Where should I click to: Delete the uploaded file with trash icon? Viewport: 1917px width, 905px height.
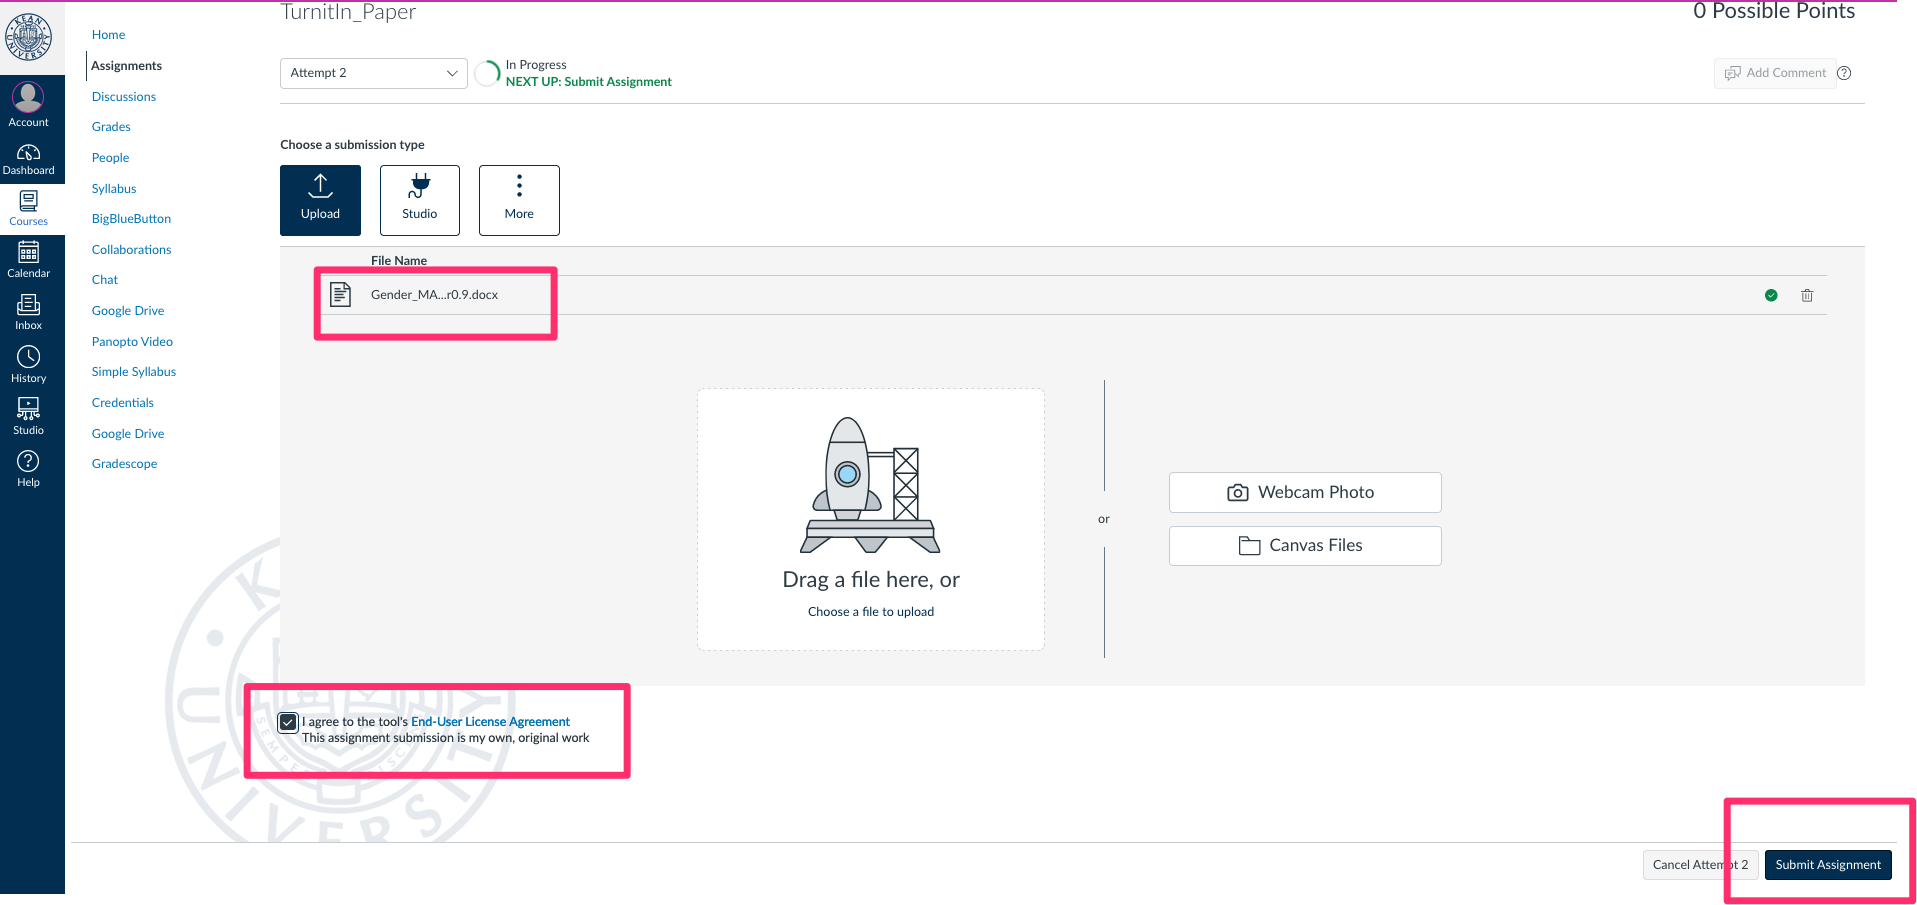(1807, 295)
